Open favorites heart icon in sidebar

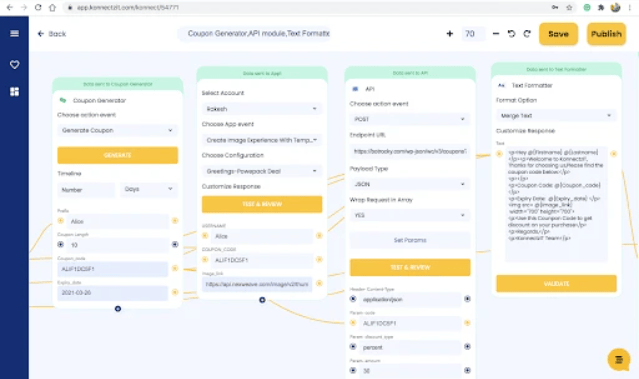coord(14,64)
